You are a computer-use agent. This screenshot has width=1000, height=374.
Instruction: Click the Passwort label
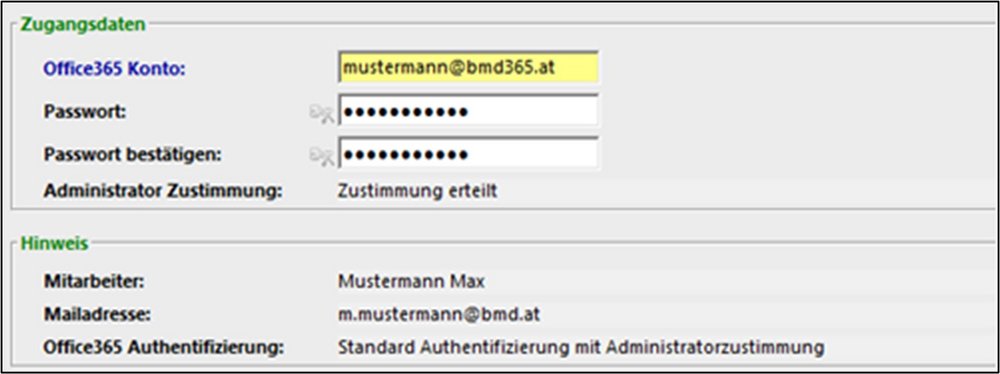pos(85,111)
